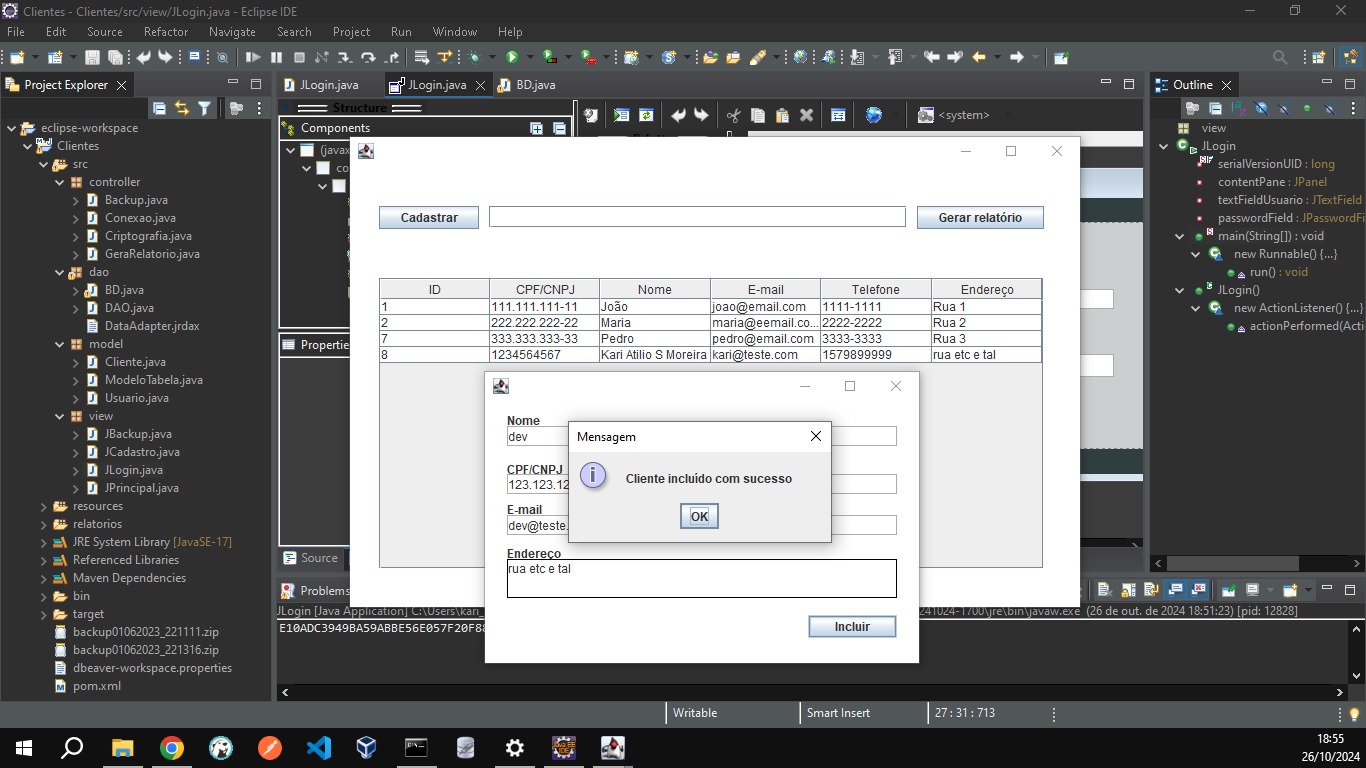
Task: Click the Open Type folder icon
Action: tap(710, 57)
